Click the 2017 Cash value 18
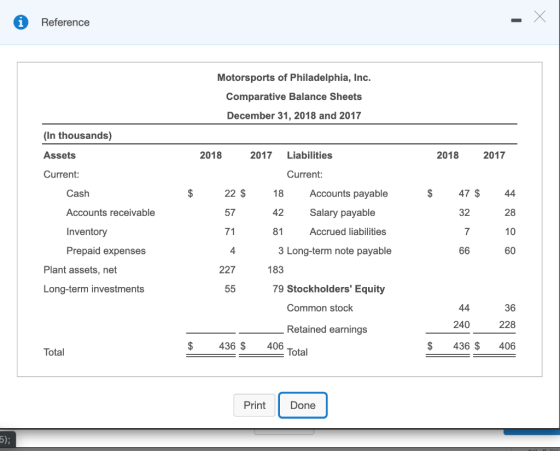560x451 pixels. 278,194
